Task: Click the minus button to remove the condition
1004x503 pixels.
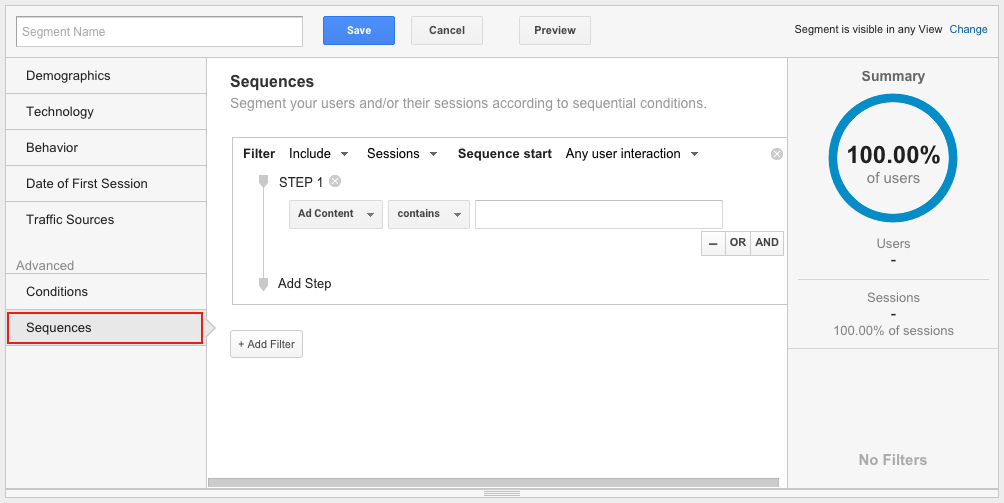Action: coord(713,243)
